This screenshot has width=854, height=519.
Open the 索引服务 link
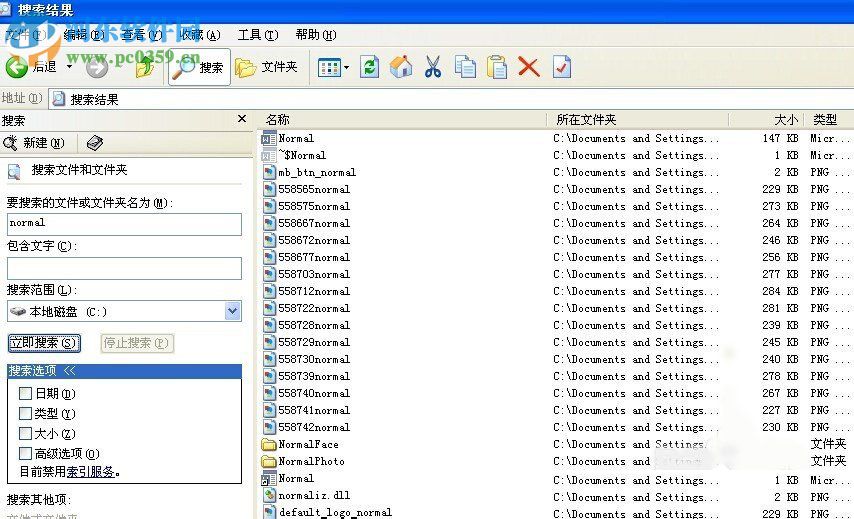coord(90,472)
